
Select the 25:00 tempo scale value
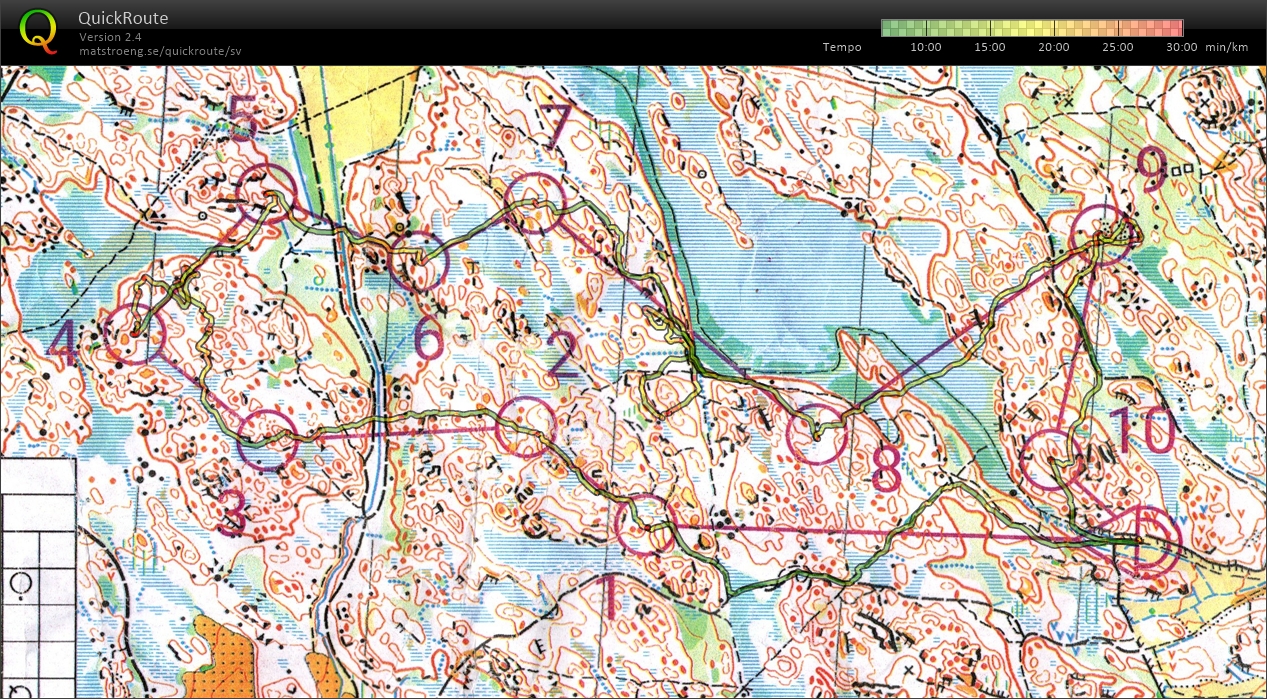[x=1118, y=47]
